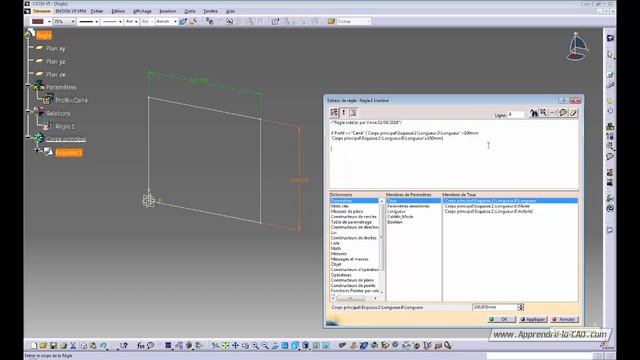640x360 pixels.
Task: Click the 100,000mm value stepper arrows
Action: tap(520, 307)
